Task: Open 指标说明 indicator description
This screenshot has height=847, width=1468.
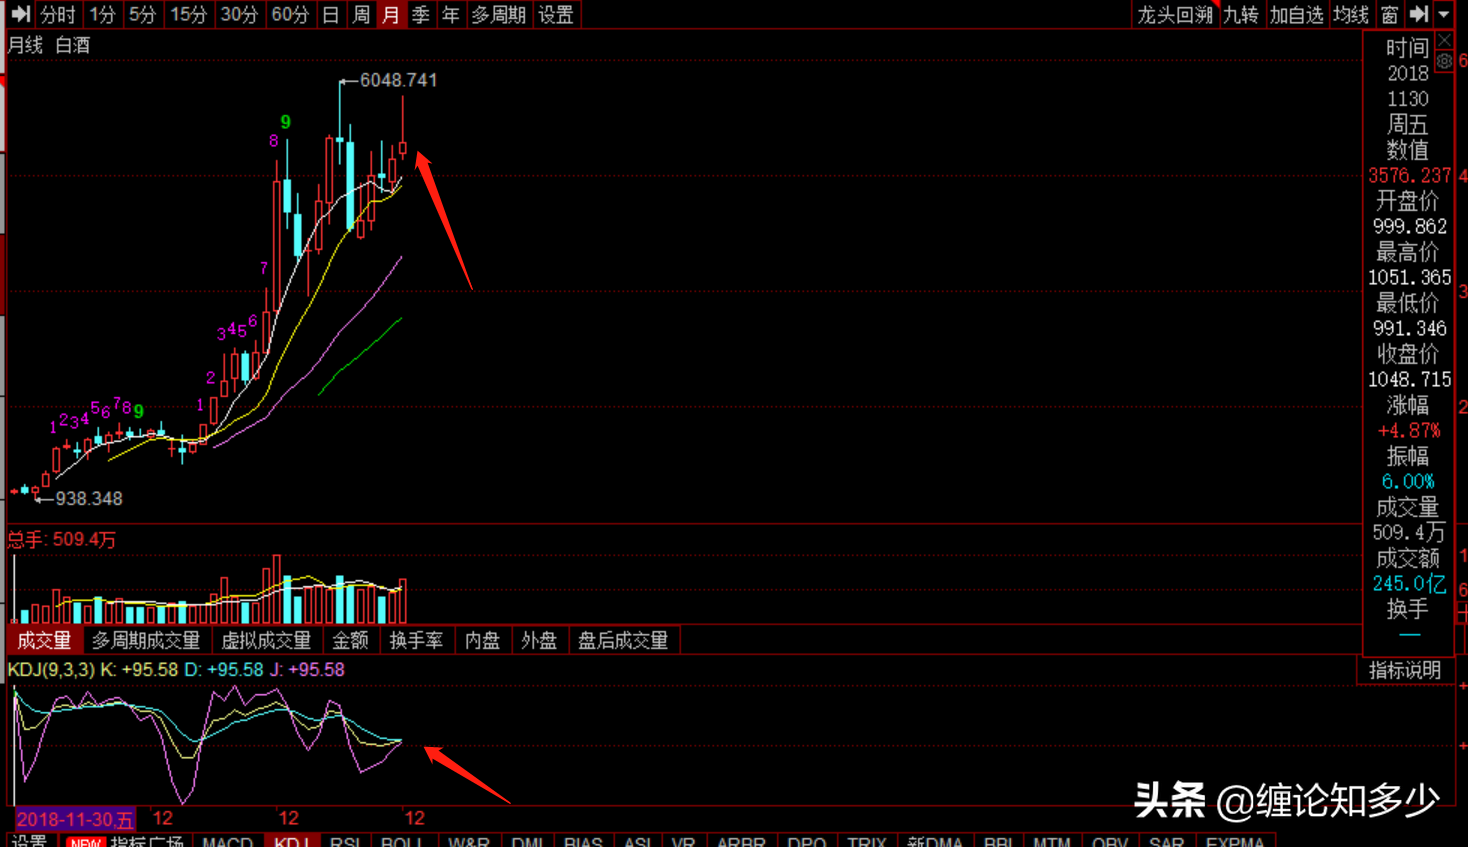Action: pos(1405,670)
